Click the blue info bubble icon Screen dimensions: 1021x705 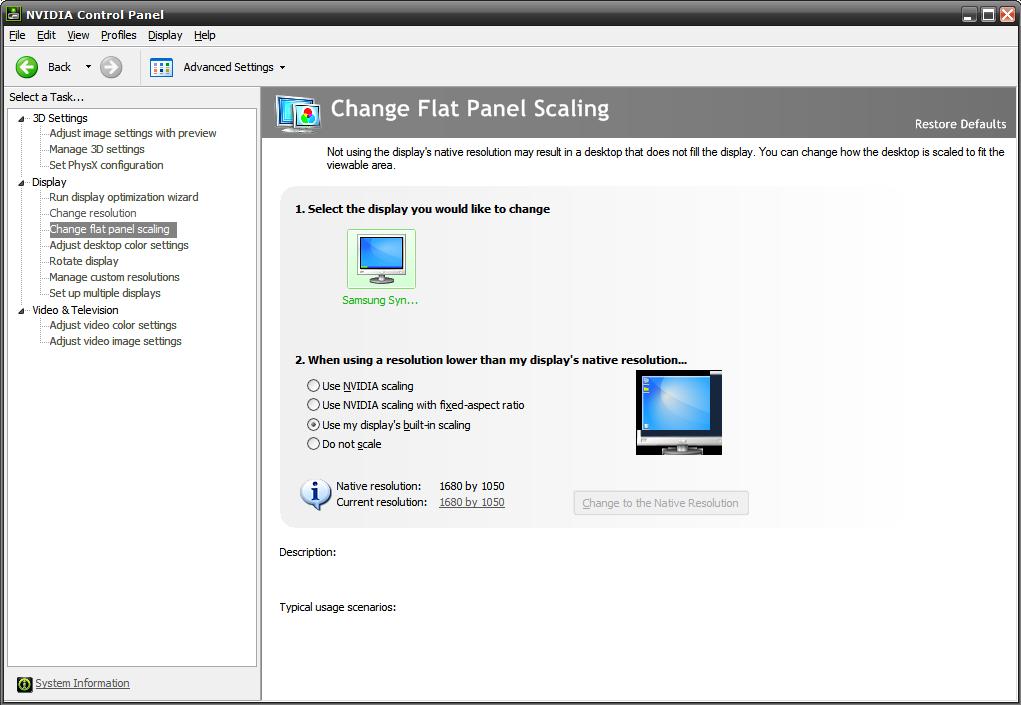click(x=315, y=495)
